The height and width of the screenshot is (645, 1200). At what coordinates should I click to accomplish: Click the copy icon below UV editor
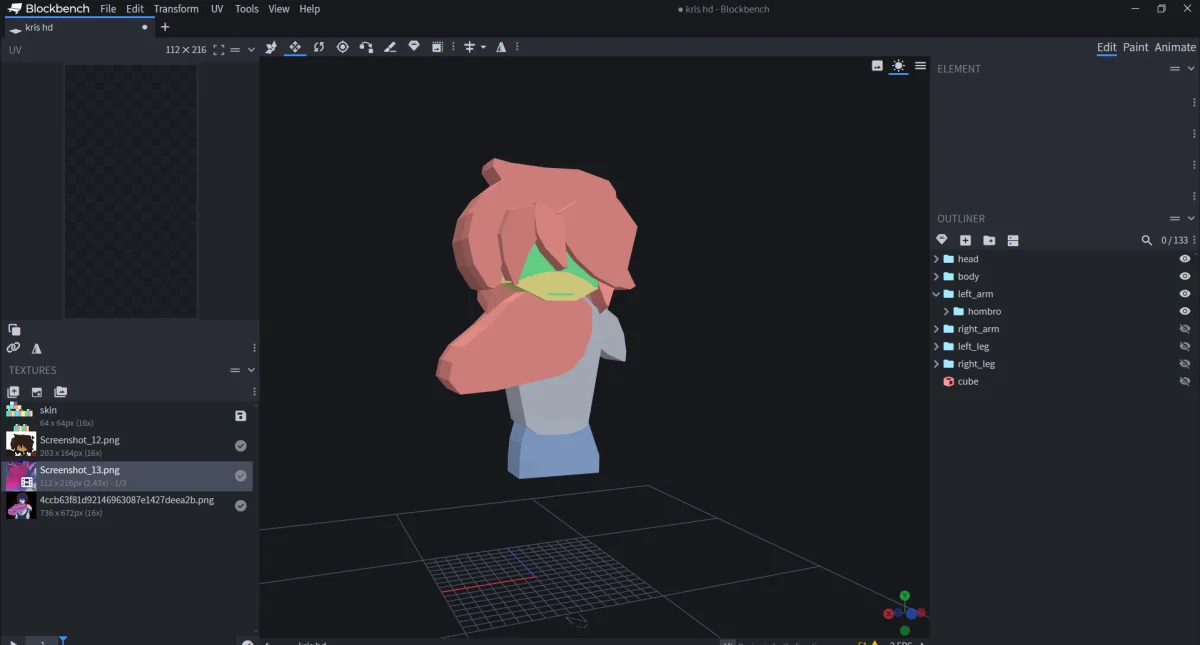click(x=14, y=329)
